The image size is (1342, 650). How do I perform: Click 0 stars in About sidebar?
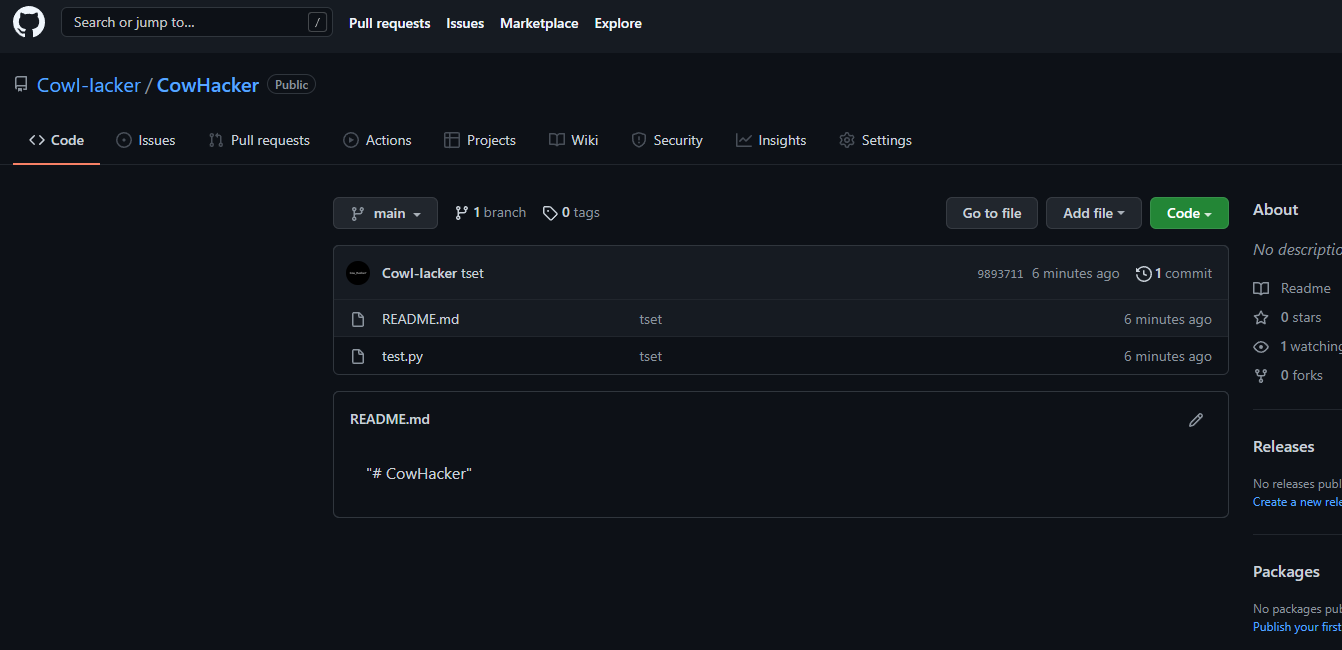(x=1288, y=317)
